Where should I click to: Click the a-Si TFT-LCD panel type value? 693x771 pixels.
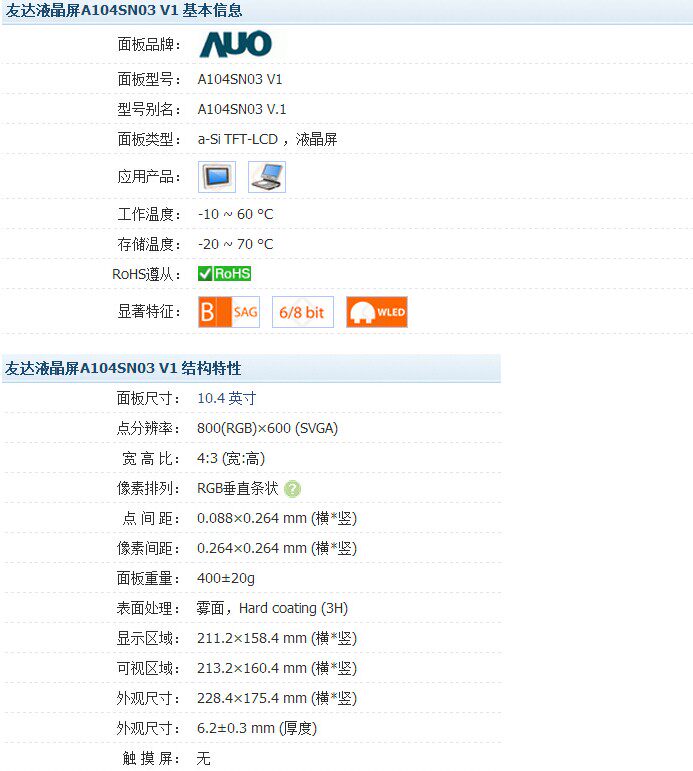point(268,140)
